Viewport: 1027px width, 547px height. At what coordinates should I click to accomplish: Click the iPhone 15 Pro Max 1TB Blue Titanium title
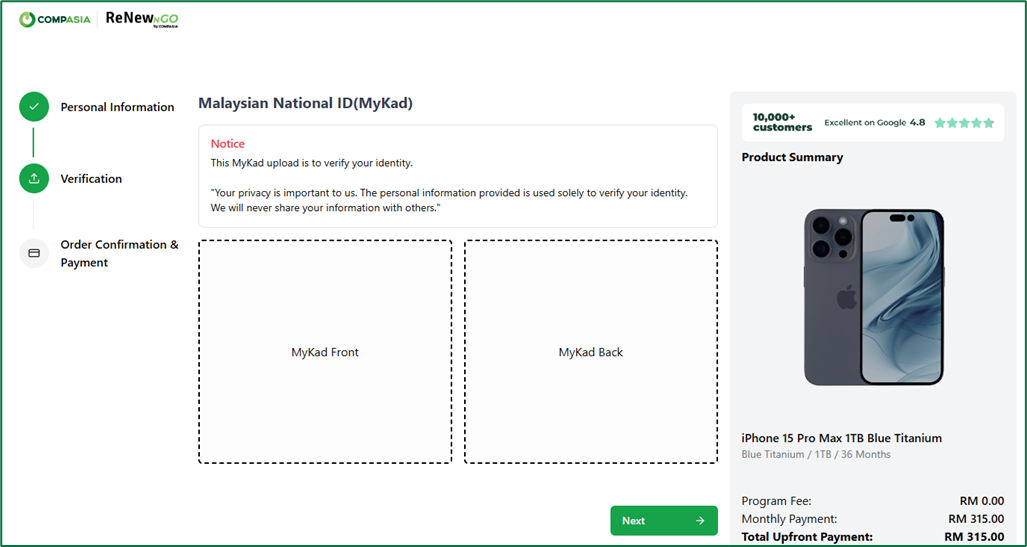point(842,438)
